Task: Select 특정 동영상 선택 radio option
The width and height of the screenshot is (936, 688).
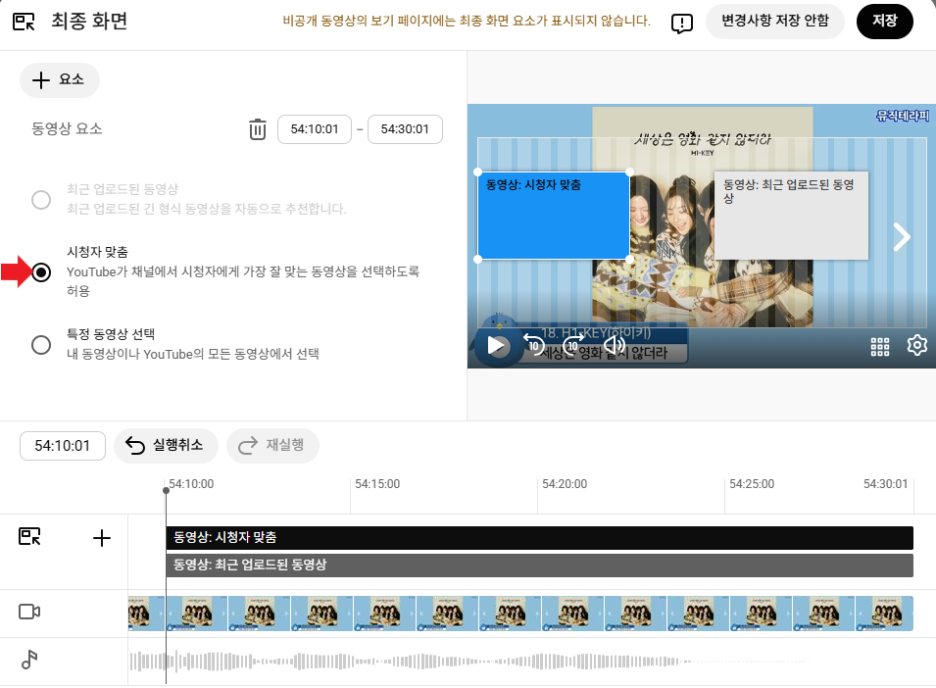Action: click(41, 344)
